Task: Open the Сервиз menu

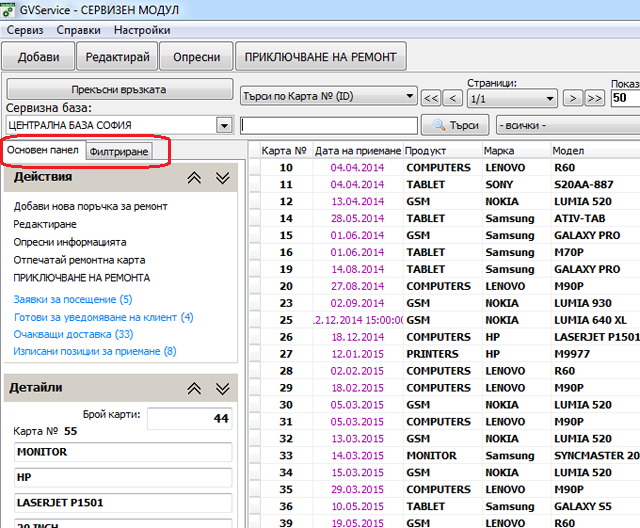Action: click(x=25, y=30)
